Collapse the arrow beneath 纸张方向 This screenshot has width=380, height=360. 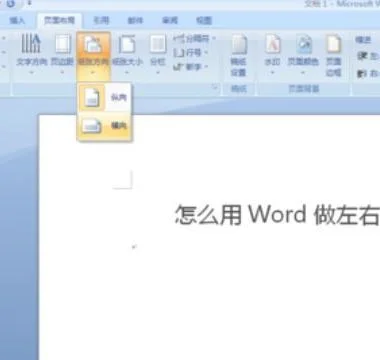tap(93, 72)
